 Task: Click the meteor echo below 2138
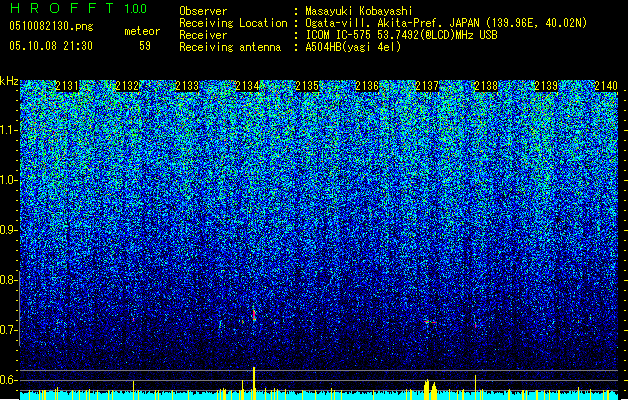point(476,325)
